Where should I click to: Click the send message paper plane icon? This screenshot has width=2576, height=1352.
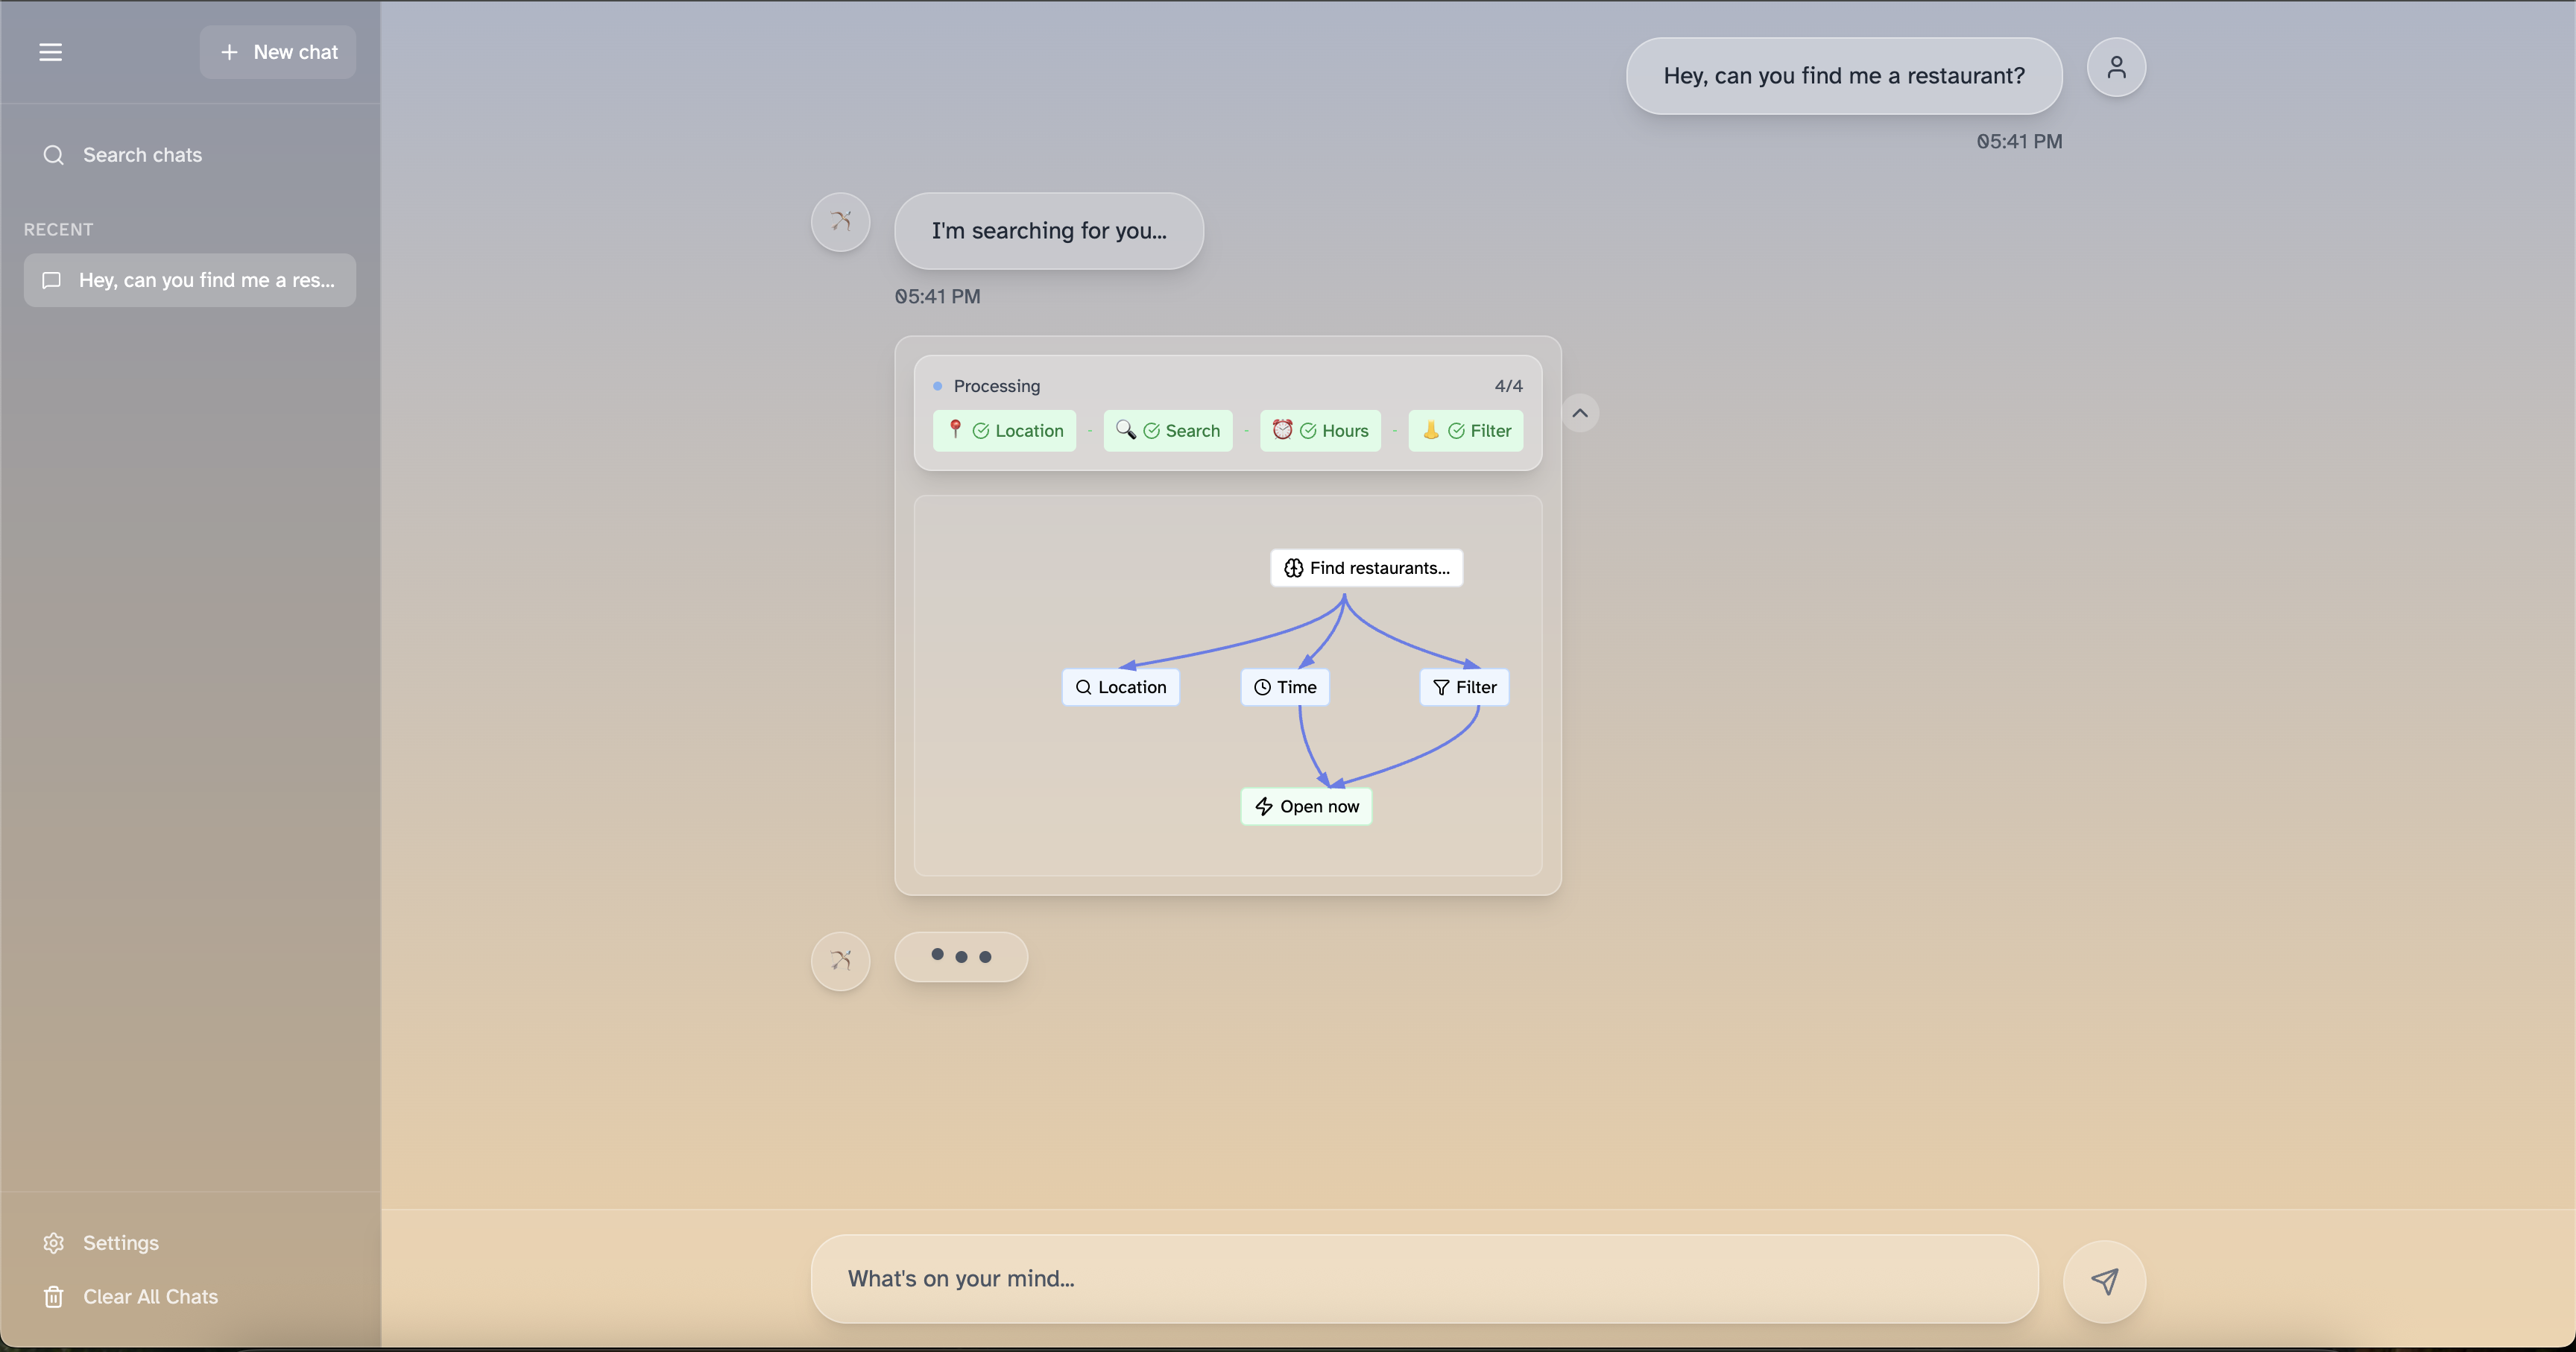[2104, 1281]
